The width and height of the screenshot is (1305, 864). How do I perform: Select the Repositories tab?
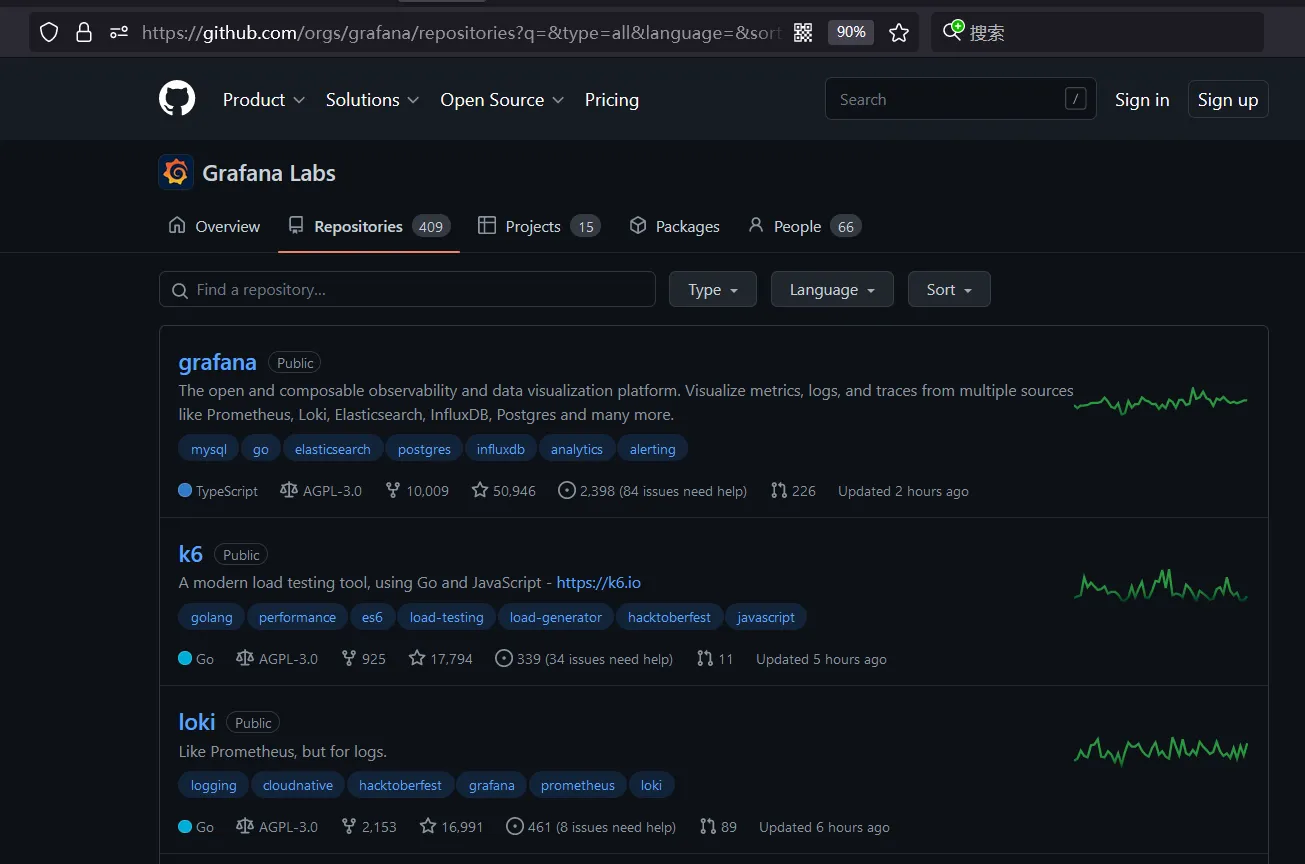(x=369, y=226)
